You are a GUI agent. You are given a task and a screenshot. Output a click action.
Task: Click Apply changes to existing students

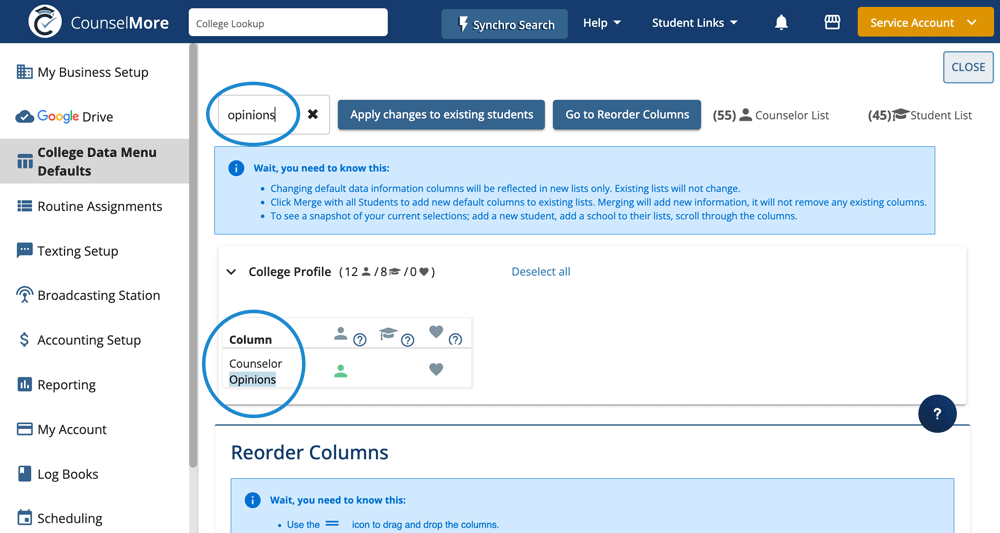pos(441,115)
